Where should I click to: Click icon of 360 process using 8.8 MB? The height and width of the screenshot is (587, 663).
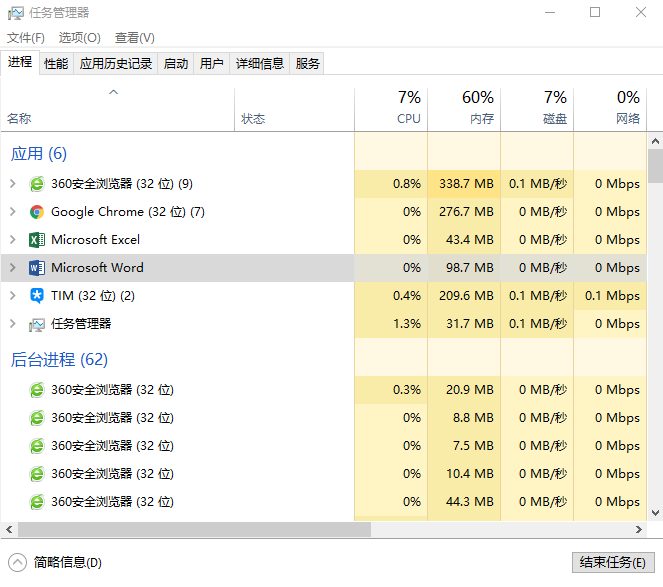click(x=37, y=418)
